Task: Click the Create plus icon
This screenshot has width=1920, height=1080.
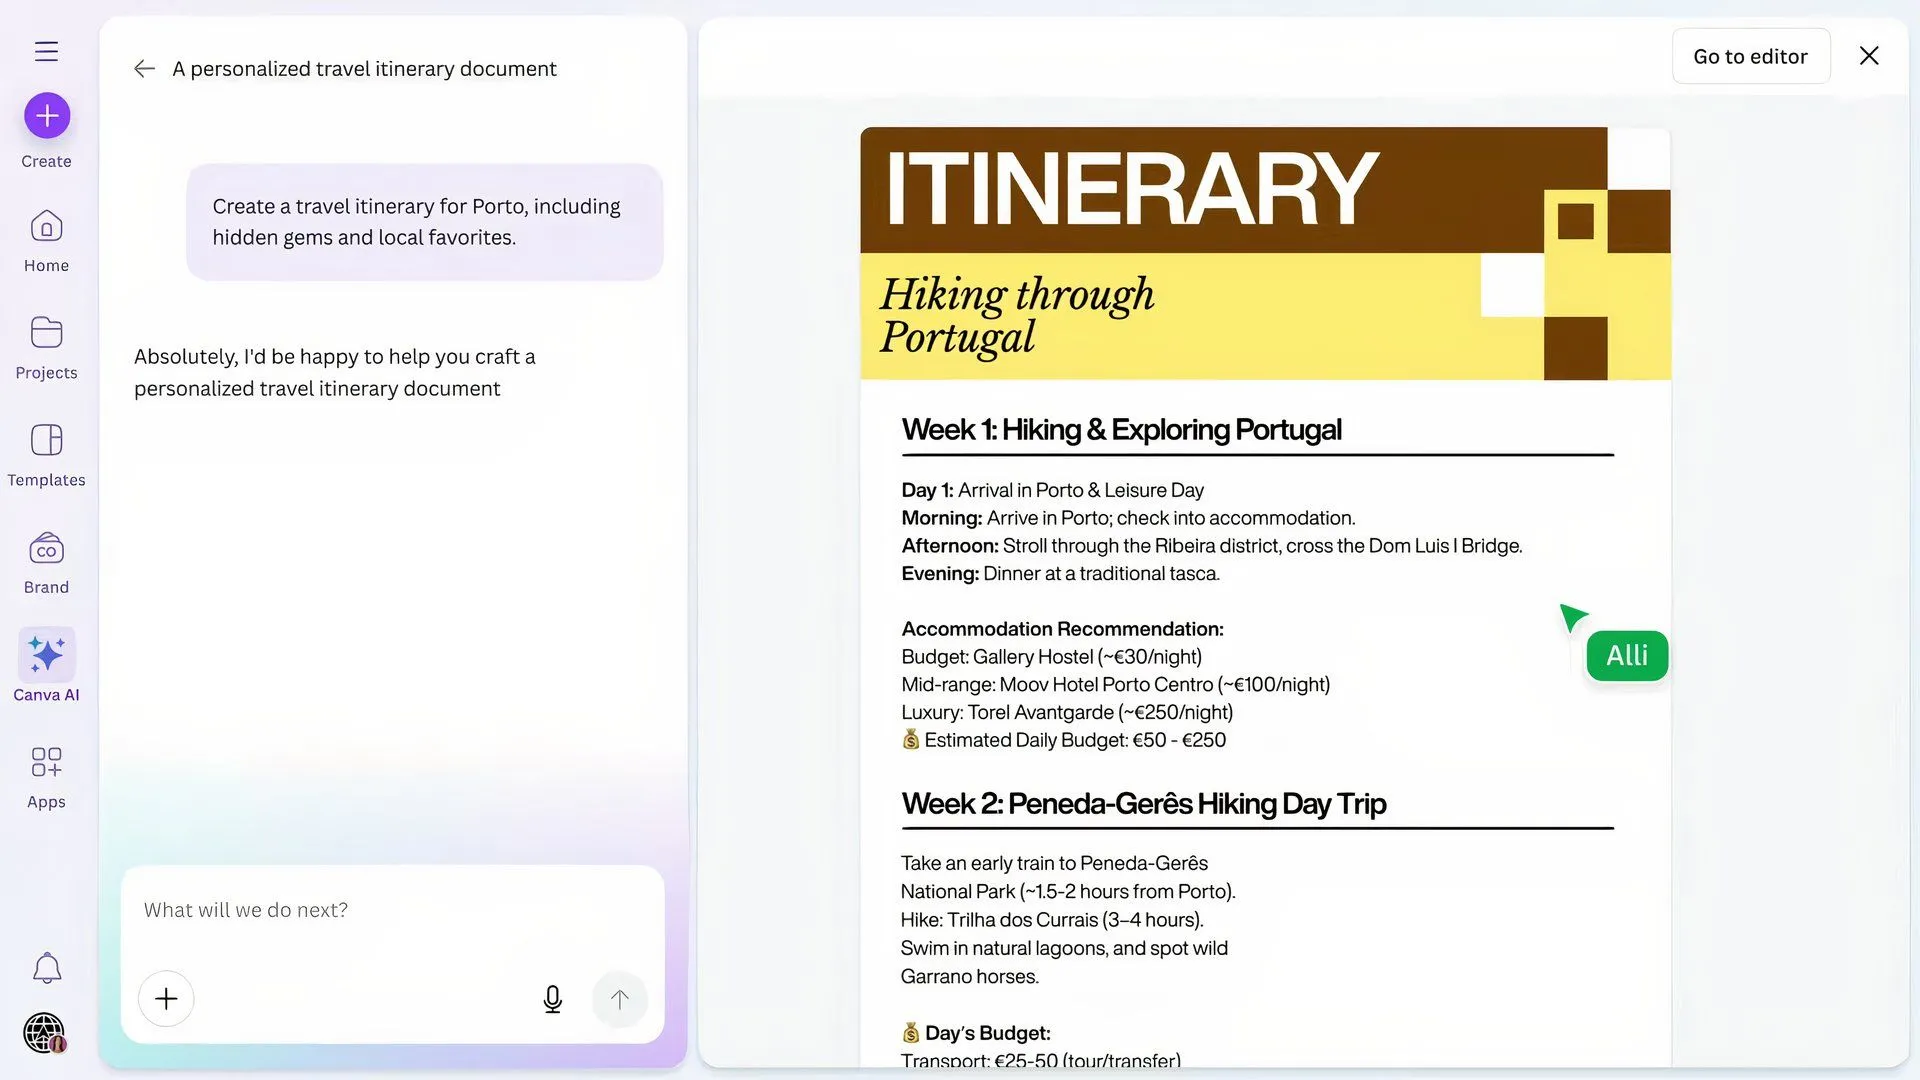Action: pyautogui.click(x=46, y=115)
